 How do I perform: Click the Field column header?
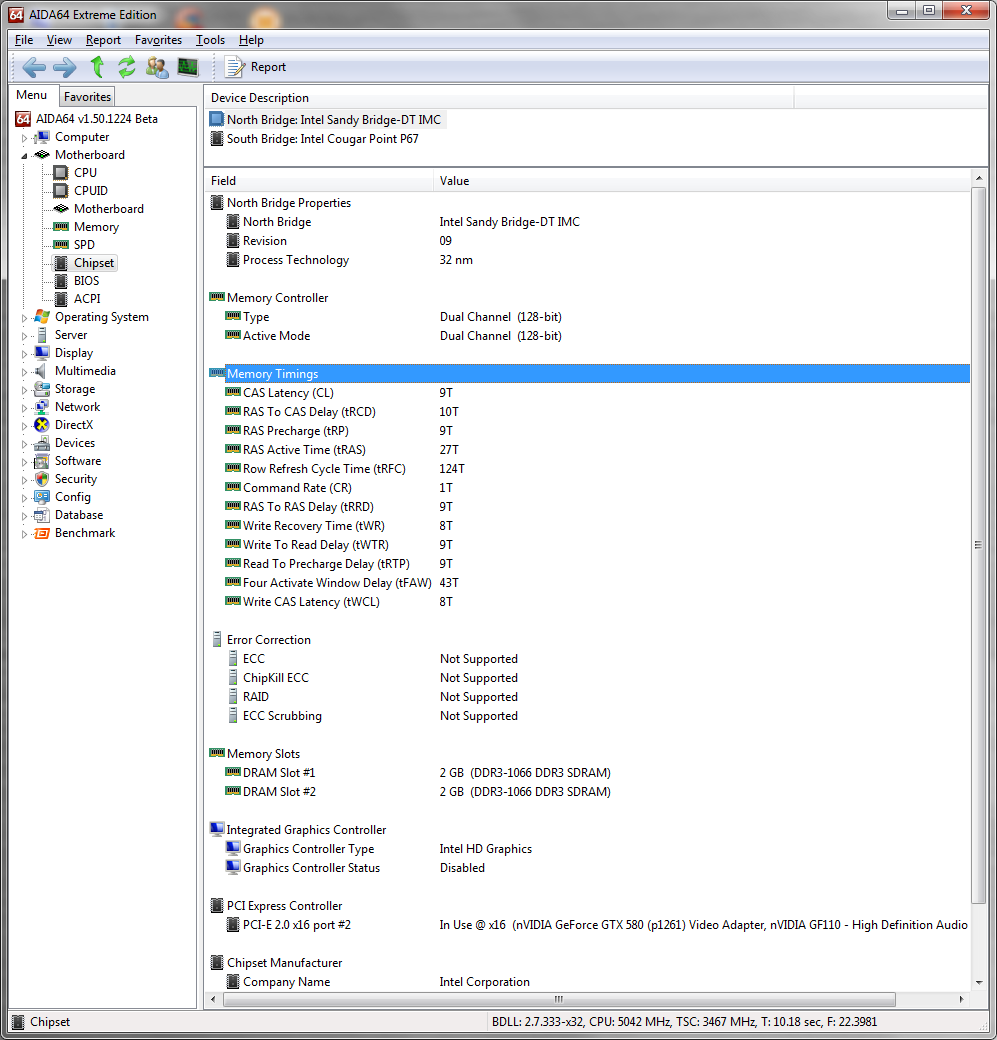(x=319, y=180)
